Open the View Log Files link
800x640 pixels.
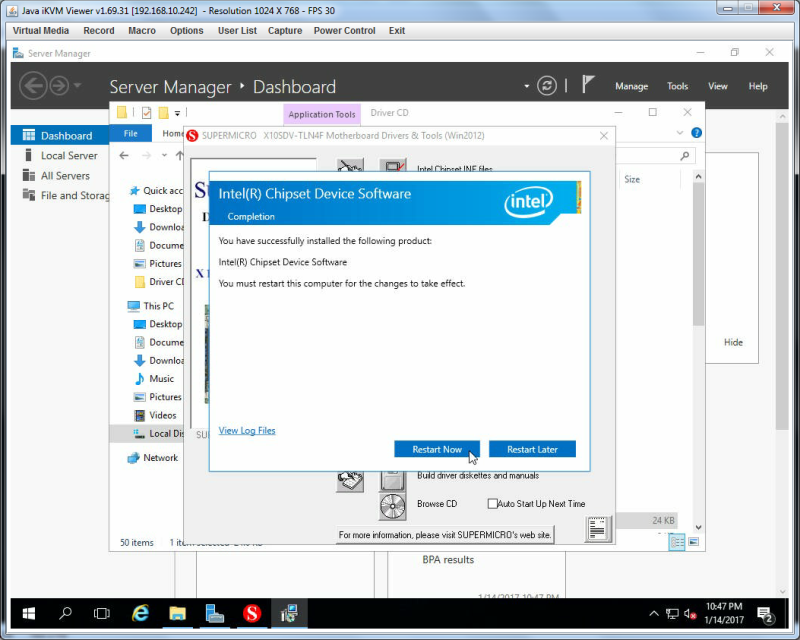pyautogui.click(x=247, y=430)
